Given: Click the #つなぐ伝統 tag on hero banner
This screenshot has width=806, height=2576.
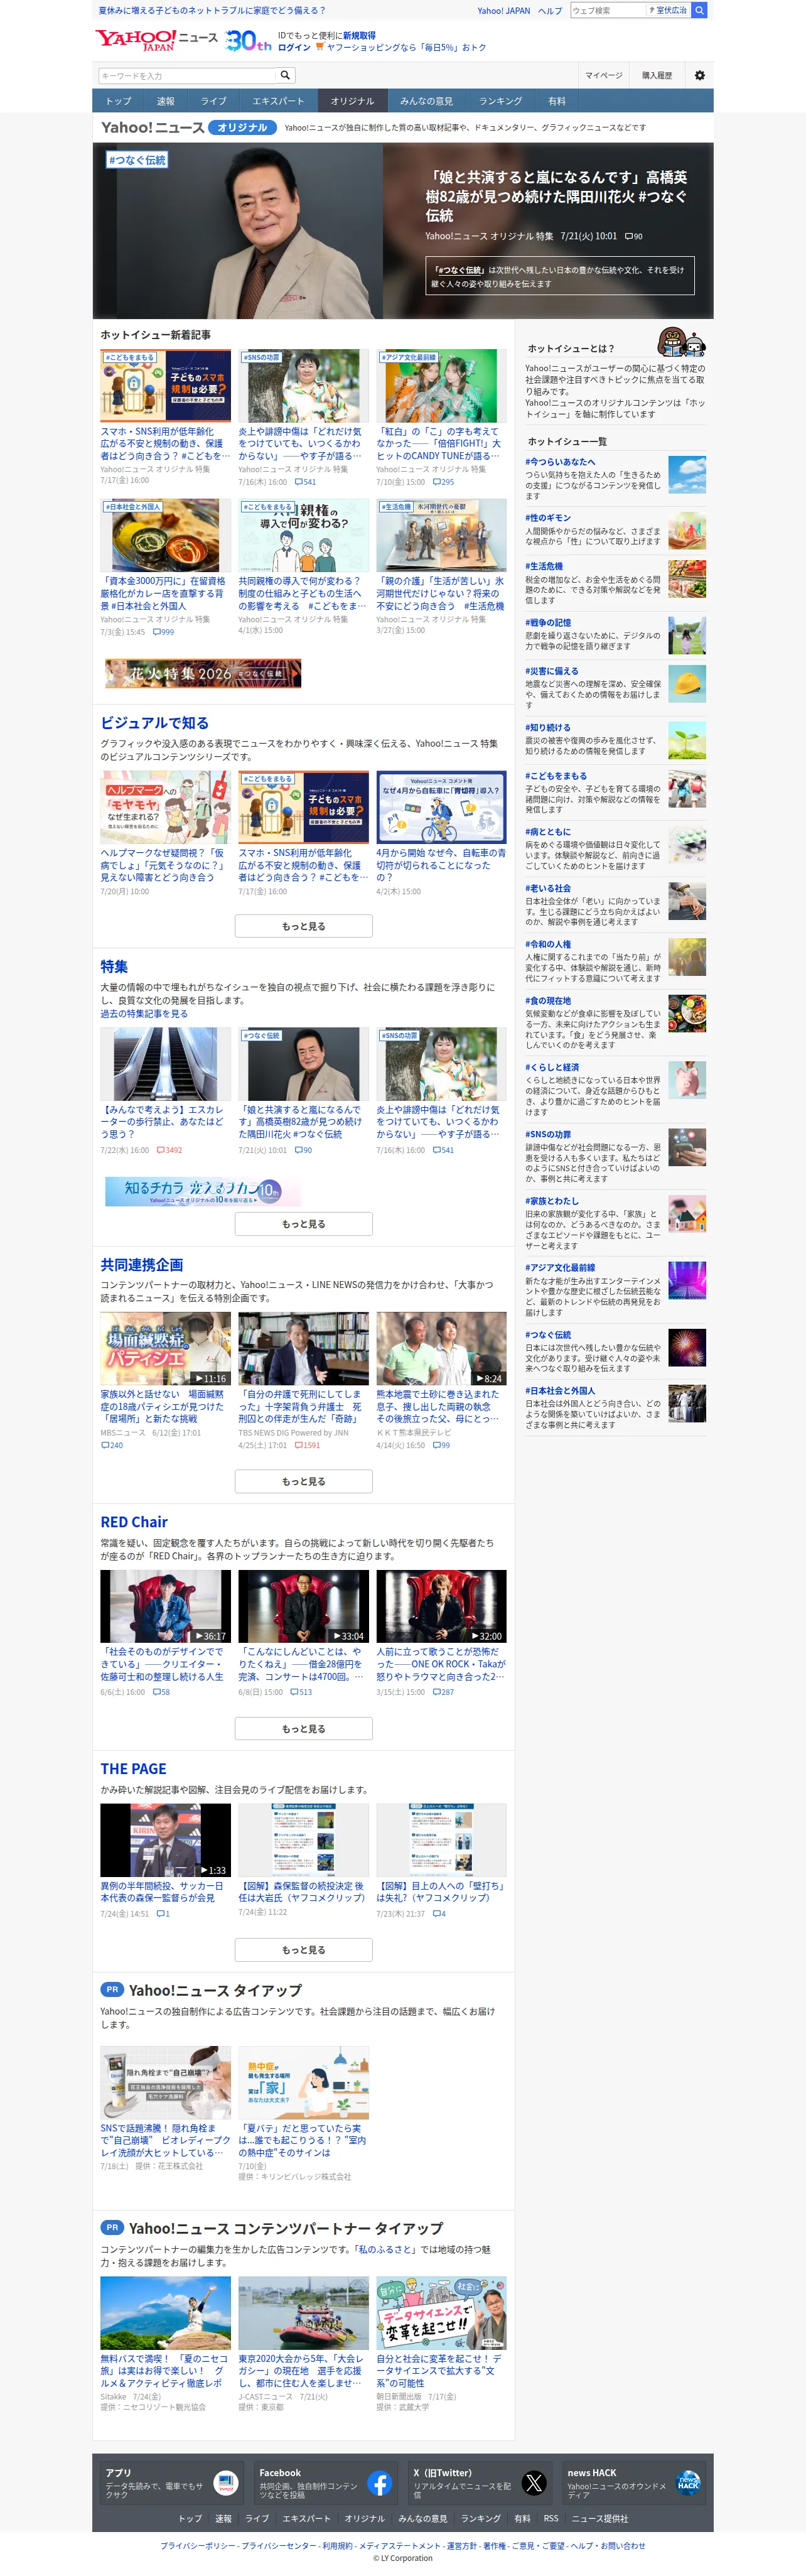Looking at the screenshot, I should pyautogui.click(x=138, y=160).
